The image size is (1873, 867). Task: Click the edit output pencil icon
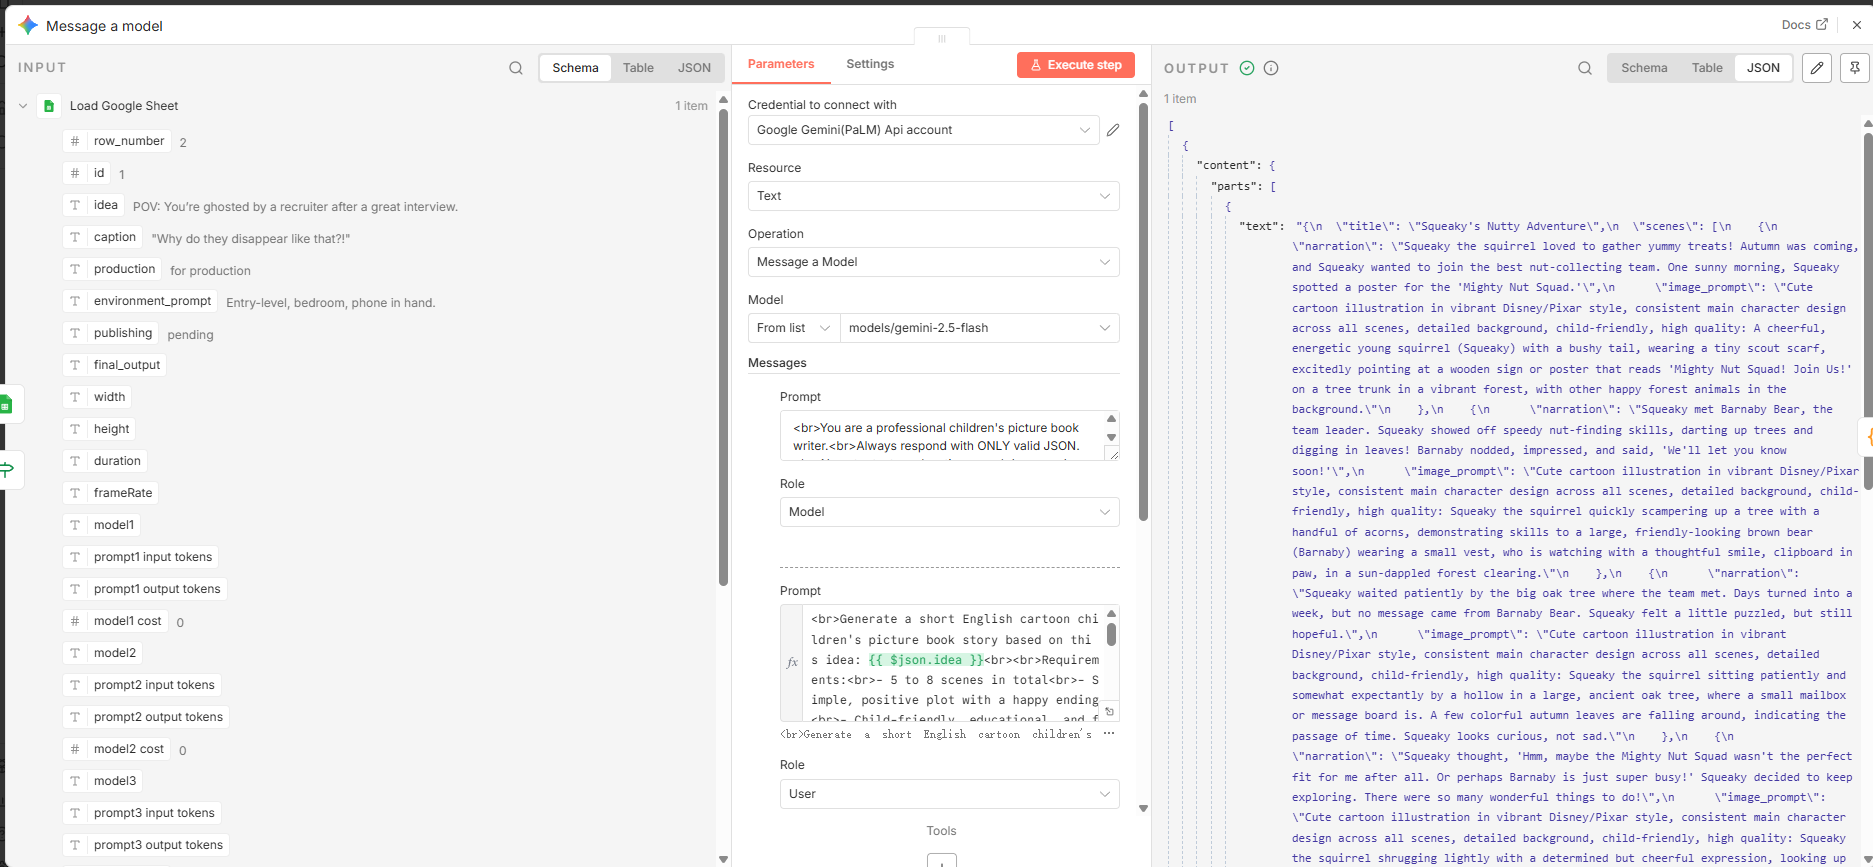(1816, 68)
